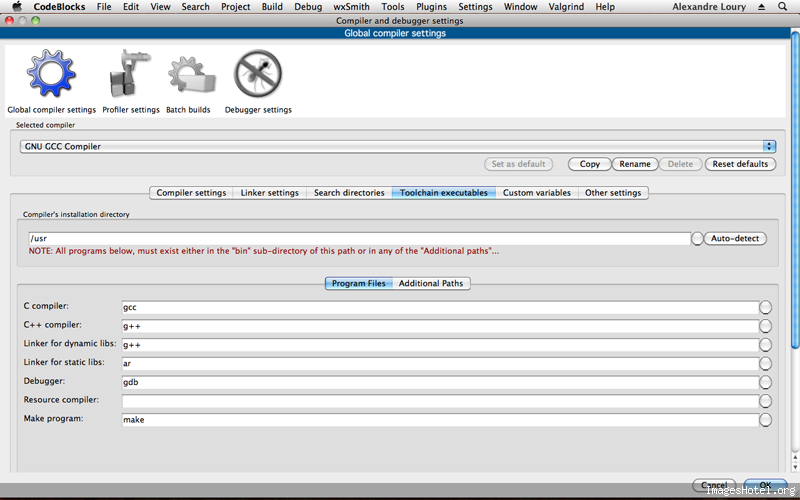Screen dimensions: 800x500
Task: Browse for Resource compiler executable
Action: click(765, 401)
